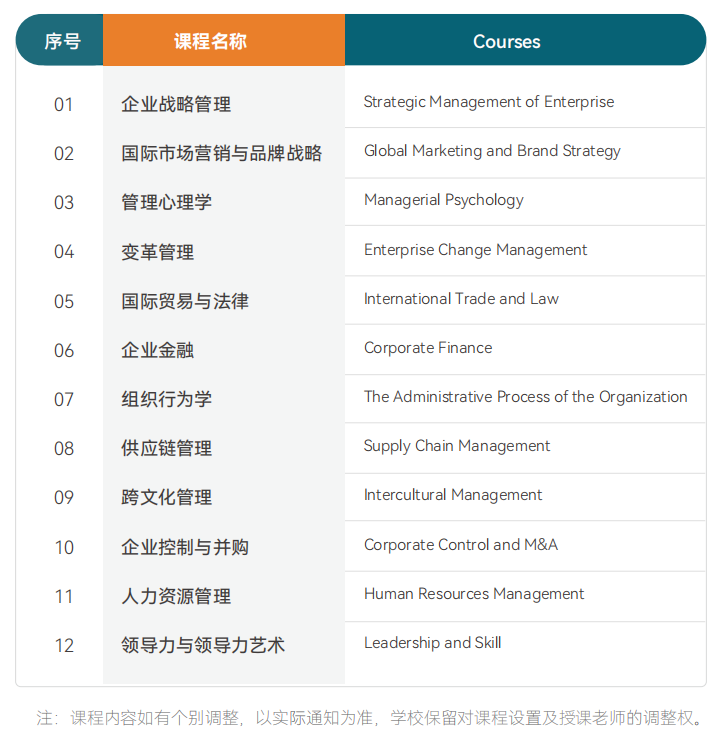Screen dimensions: 724x737
Task: Select row number 10
Action: click(64, 547)
